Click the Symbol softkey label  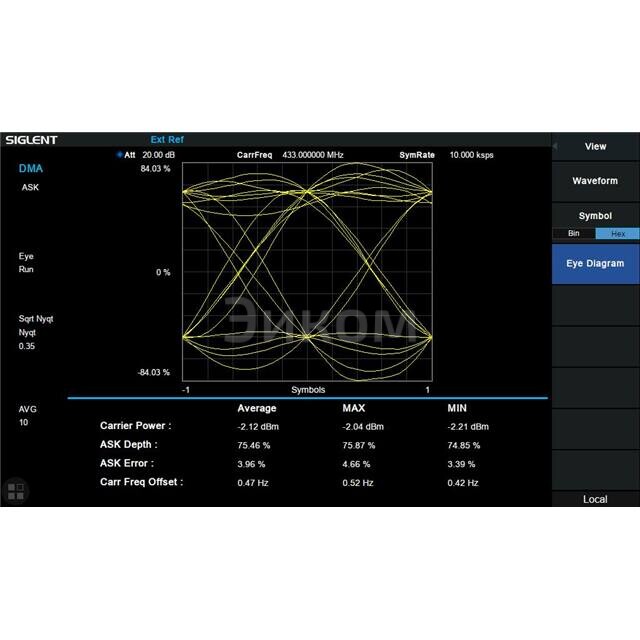click(595, 216)
